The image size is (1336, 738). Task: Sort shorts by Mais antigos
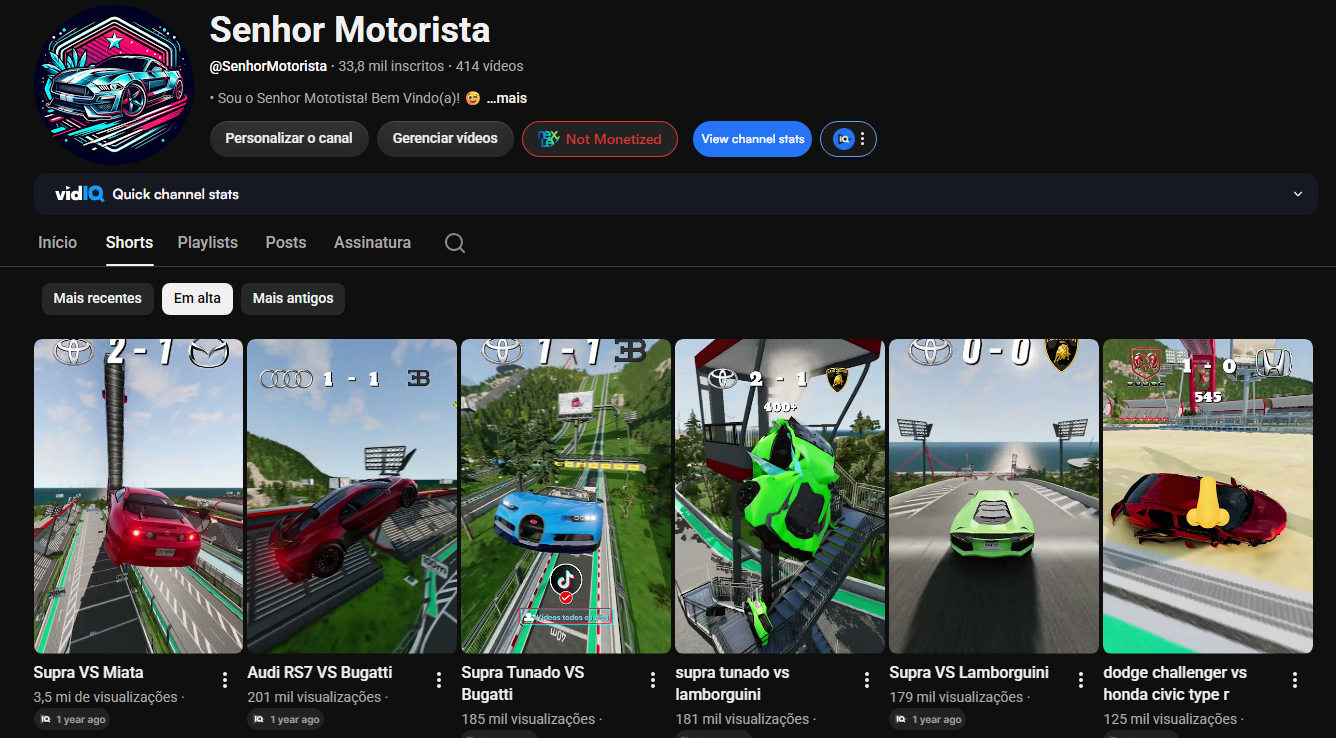293,298
